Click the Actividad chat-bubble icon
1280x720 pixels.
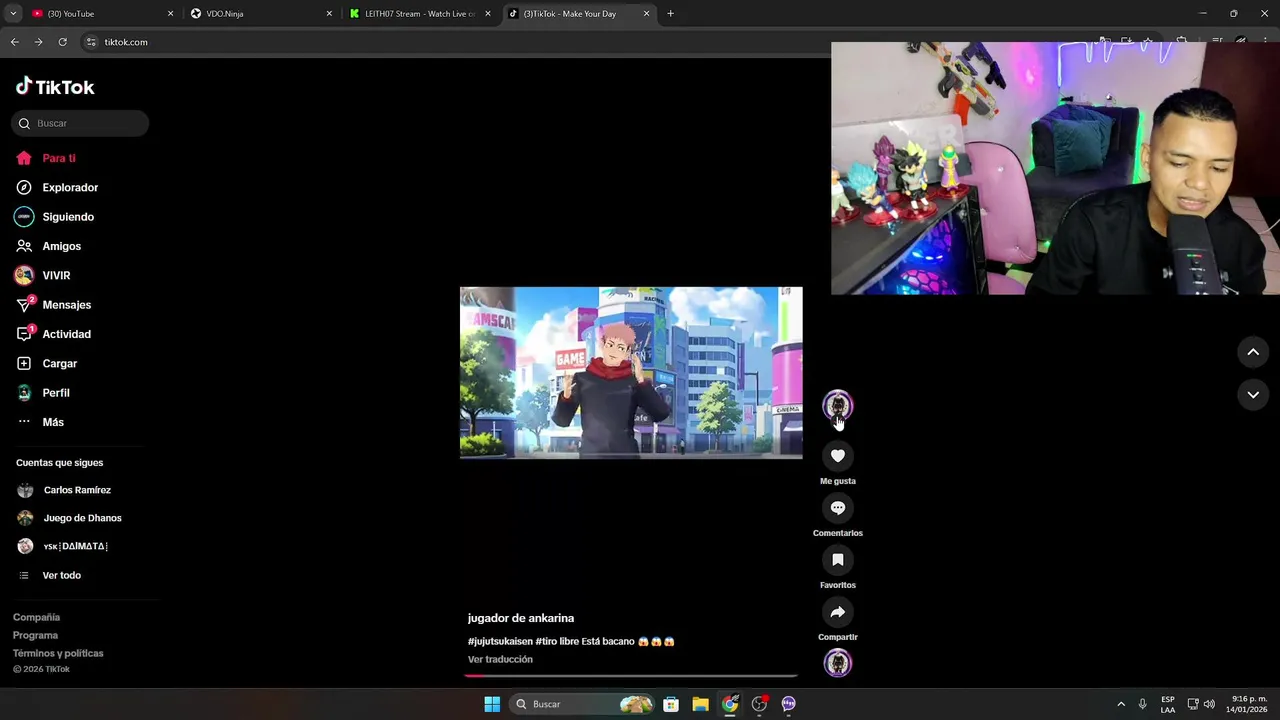point(24,334)
